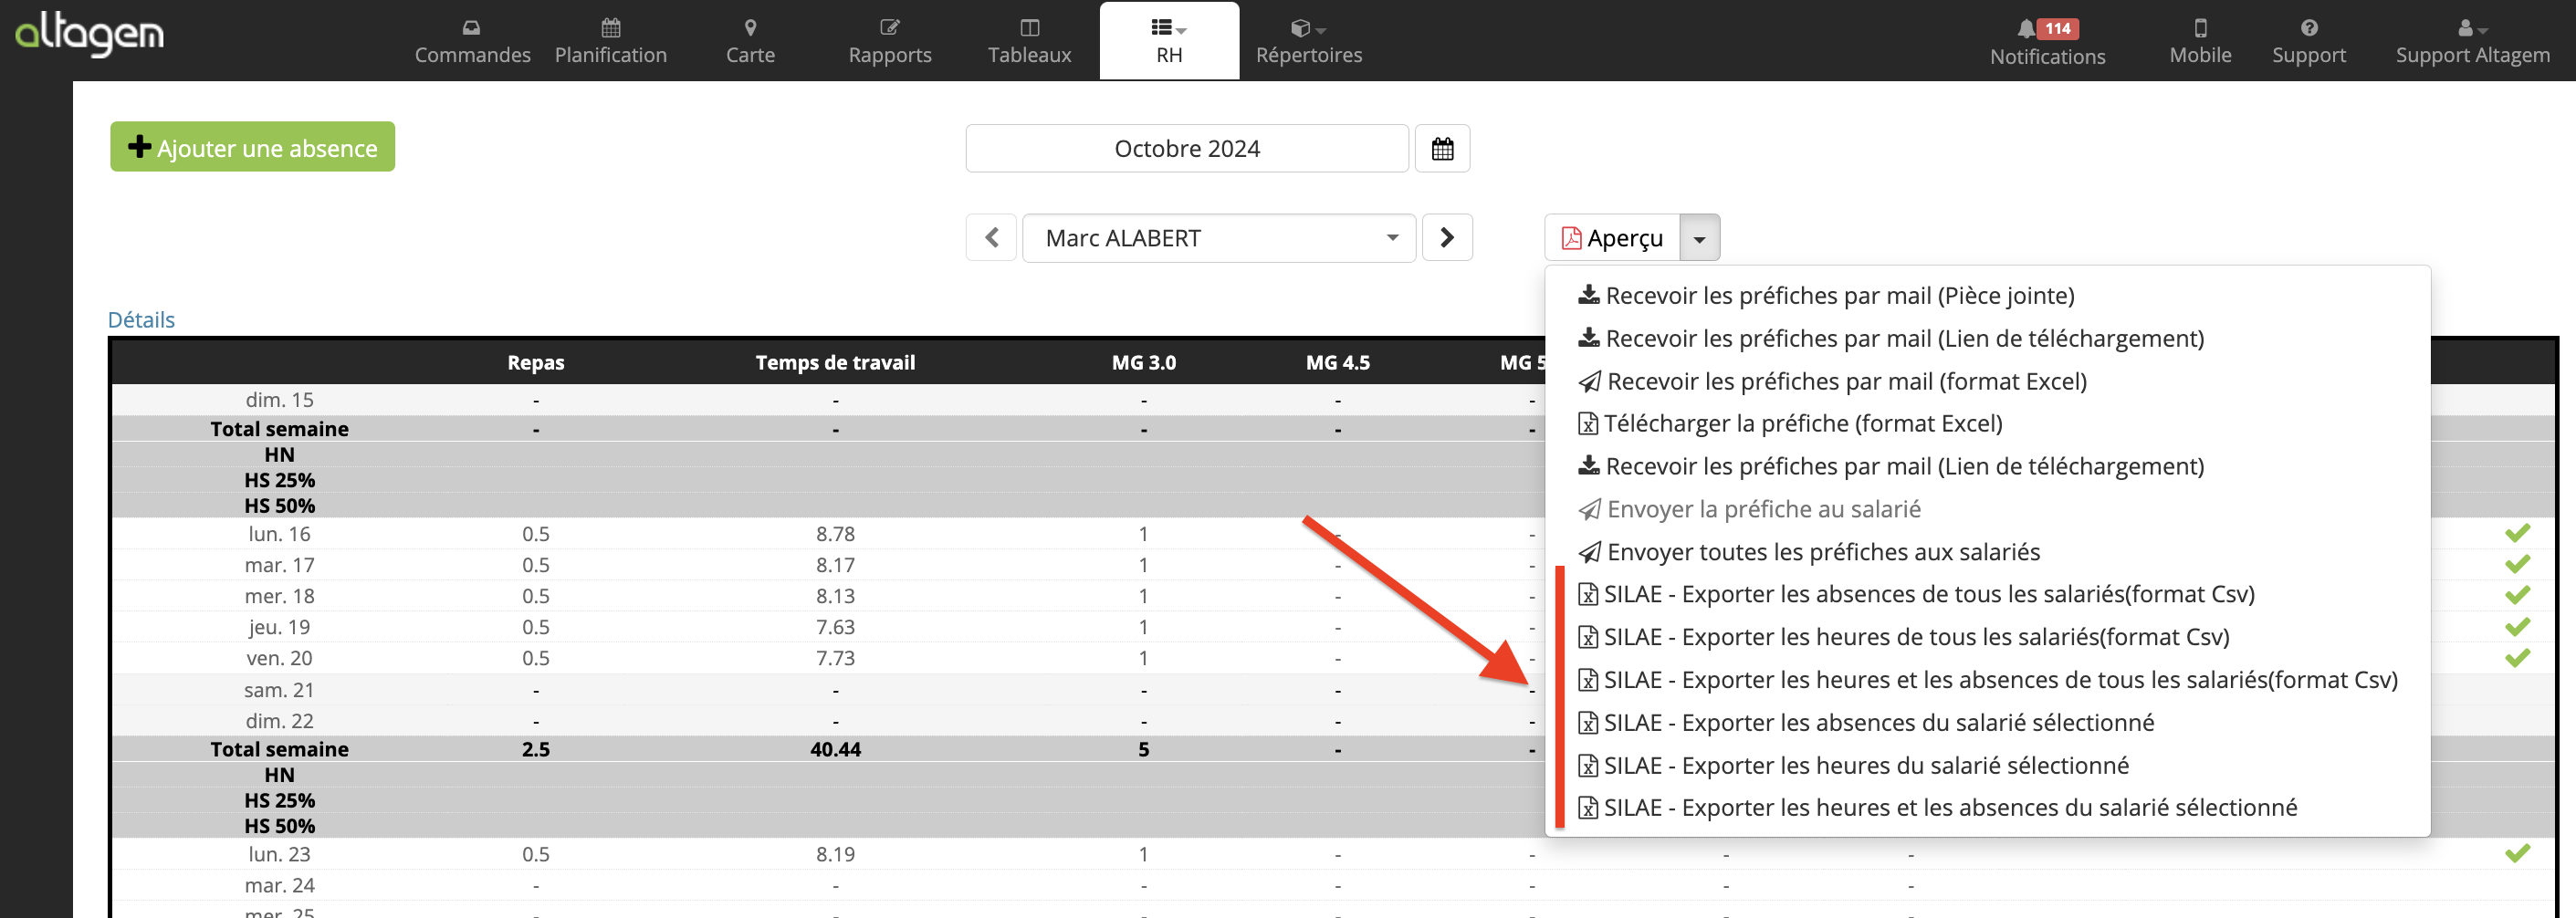Screen dimensions: 2576x918
Task: Open the RH menu
Action: pyautogui.click(x=1169, y=41)
